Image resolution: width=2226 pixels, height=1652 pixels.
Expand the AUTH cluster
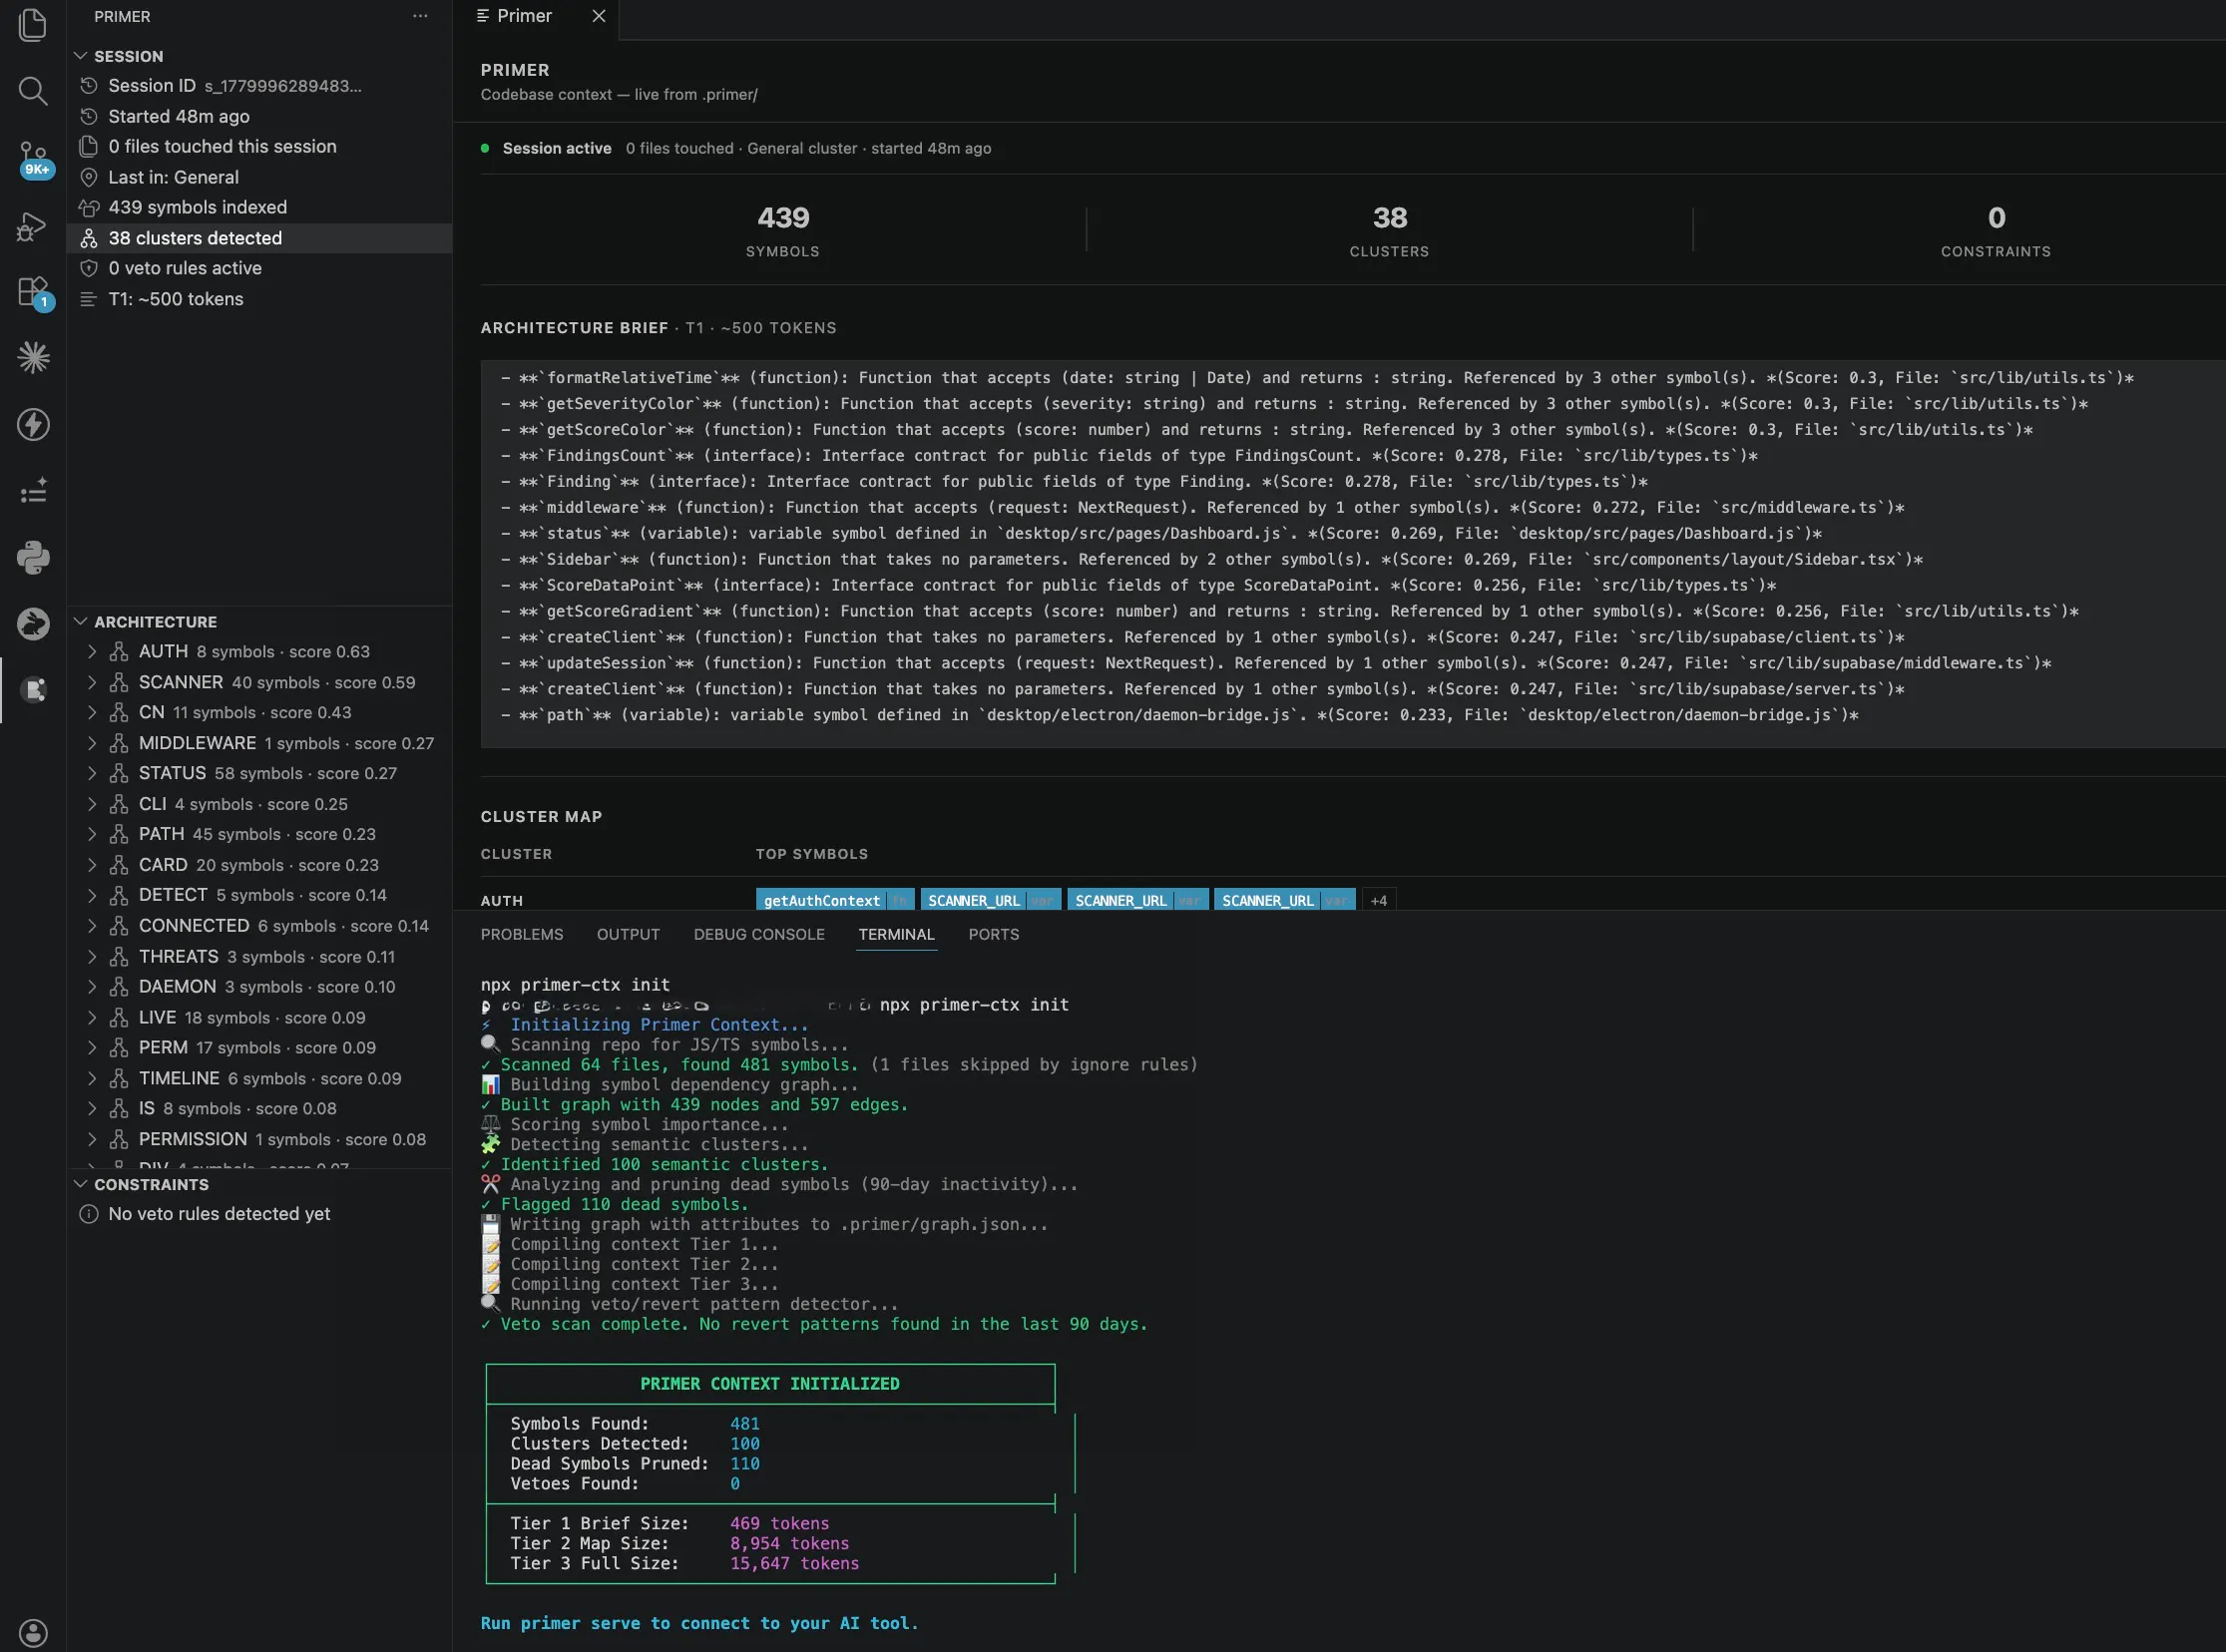(x=92, y=651)
